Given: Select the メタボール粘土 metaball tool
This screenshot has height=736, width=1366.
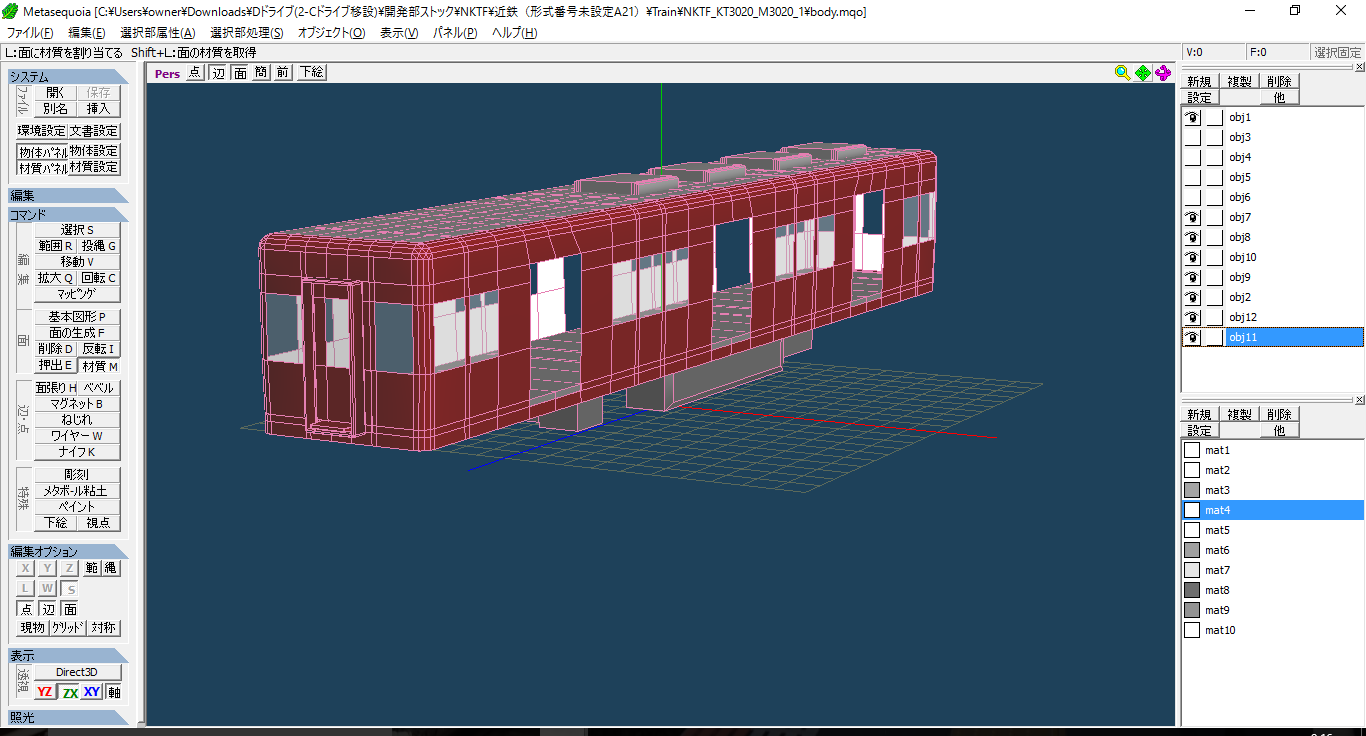Looking at the screenshot, I should (77, 491).
